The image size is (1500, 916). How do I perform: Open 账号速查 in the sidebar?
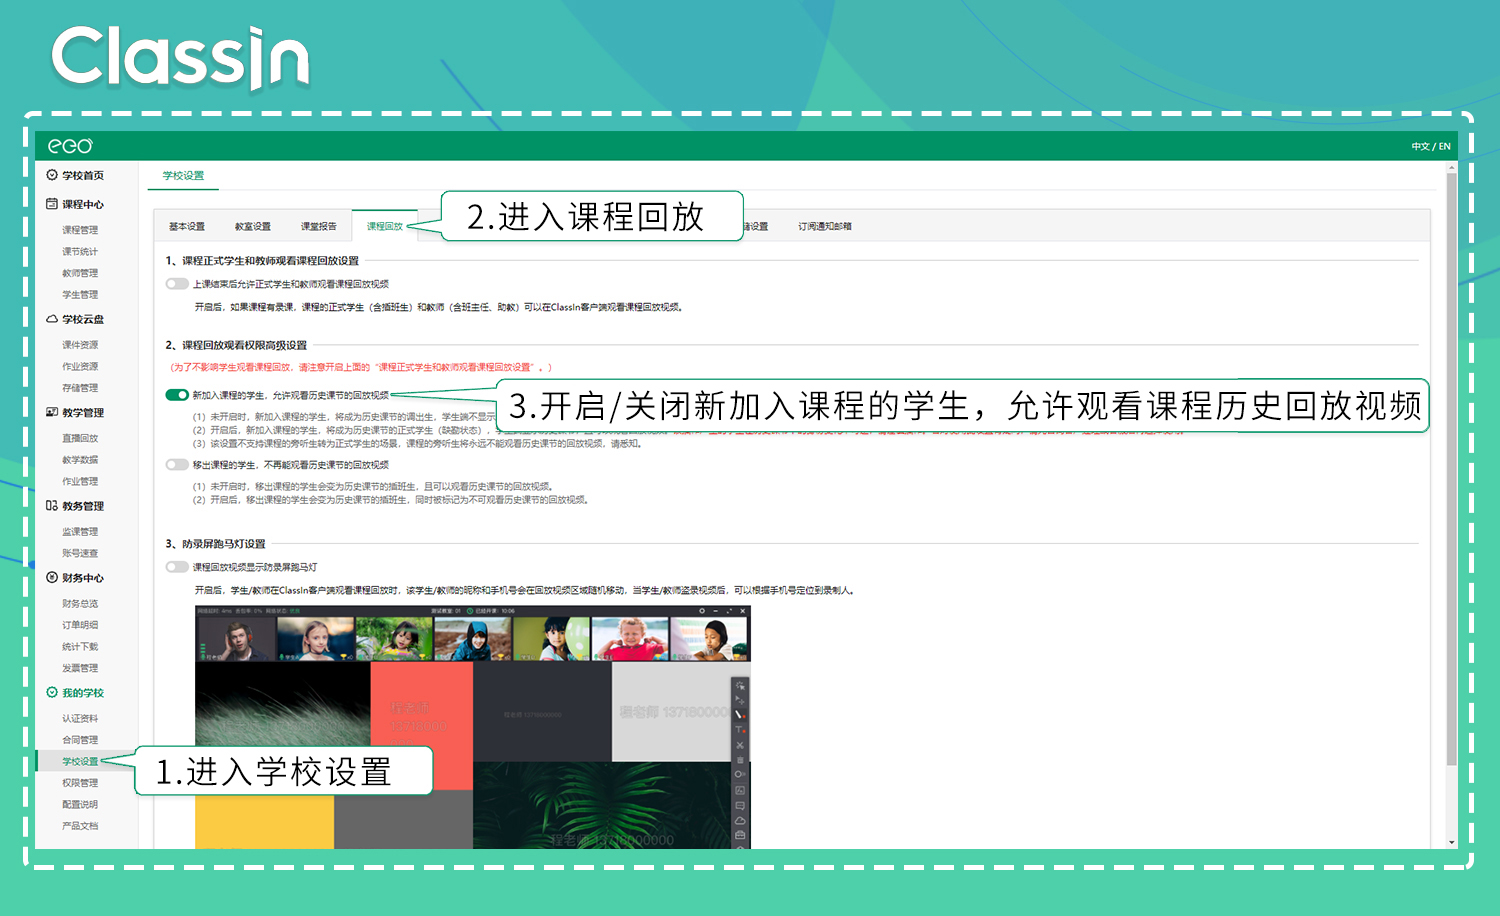(x=80, y=553)
